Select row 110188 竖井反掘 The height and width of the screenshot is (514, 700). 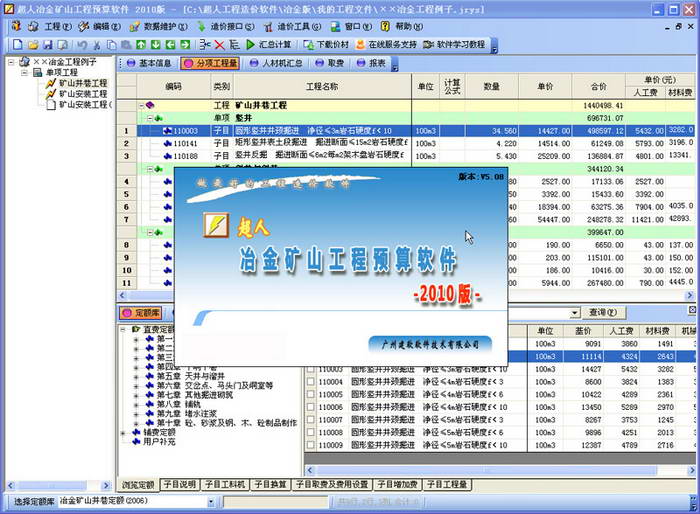click(407, 156)
